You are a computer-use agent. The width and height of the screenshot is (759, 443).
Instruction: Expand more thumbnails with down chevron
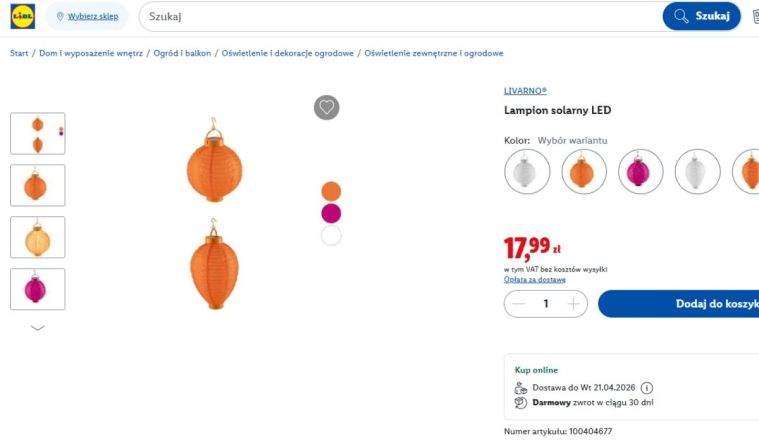pos(38,328)
